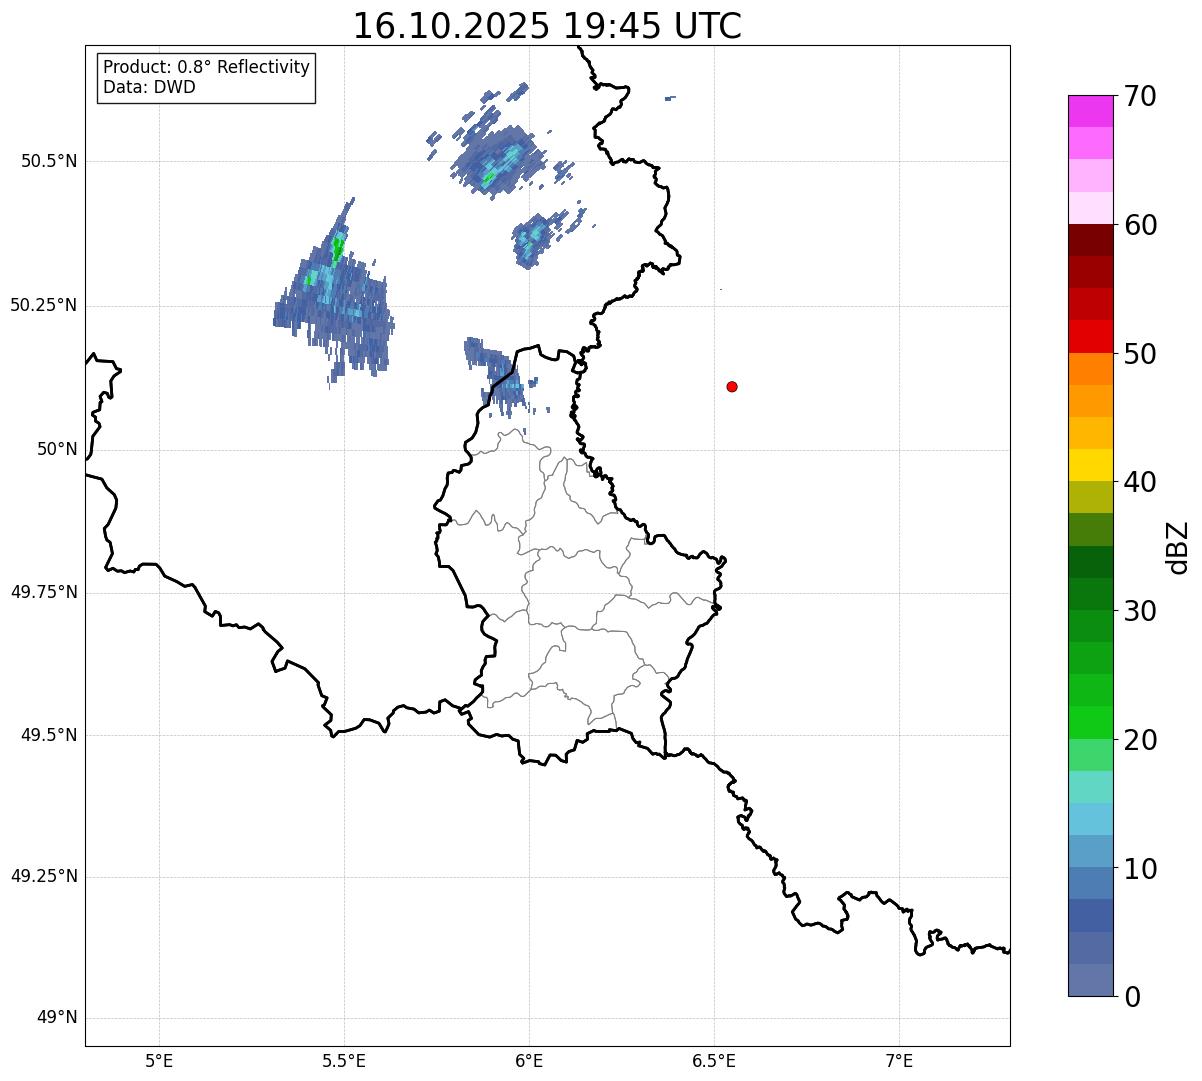Click the latitude label "50.5°N"
1202x1081 pixels.
coord(49,161)
